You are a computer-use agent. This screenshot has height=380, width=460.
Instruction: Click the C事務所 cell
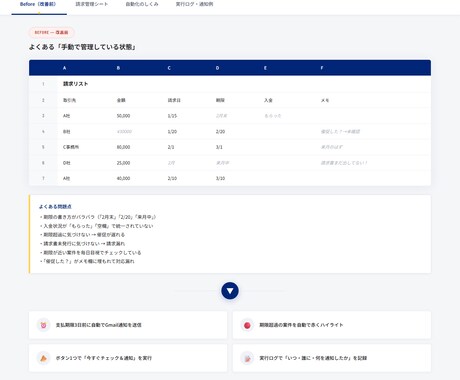(71, 147)
